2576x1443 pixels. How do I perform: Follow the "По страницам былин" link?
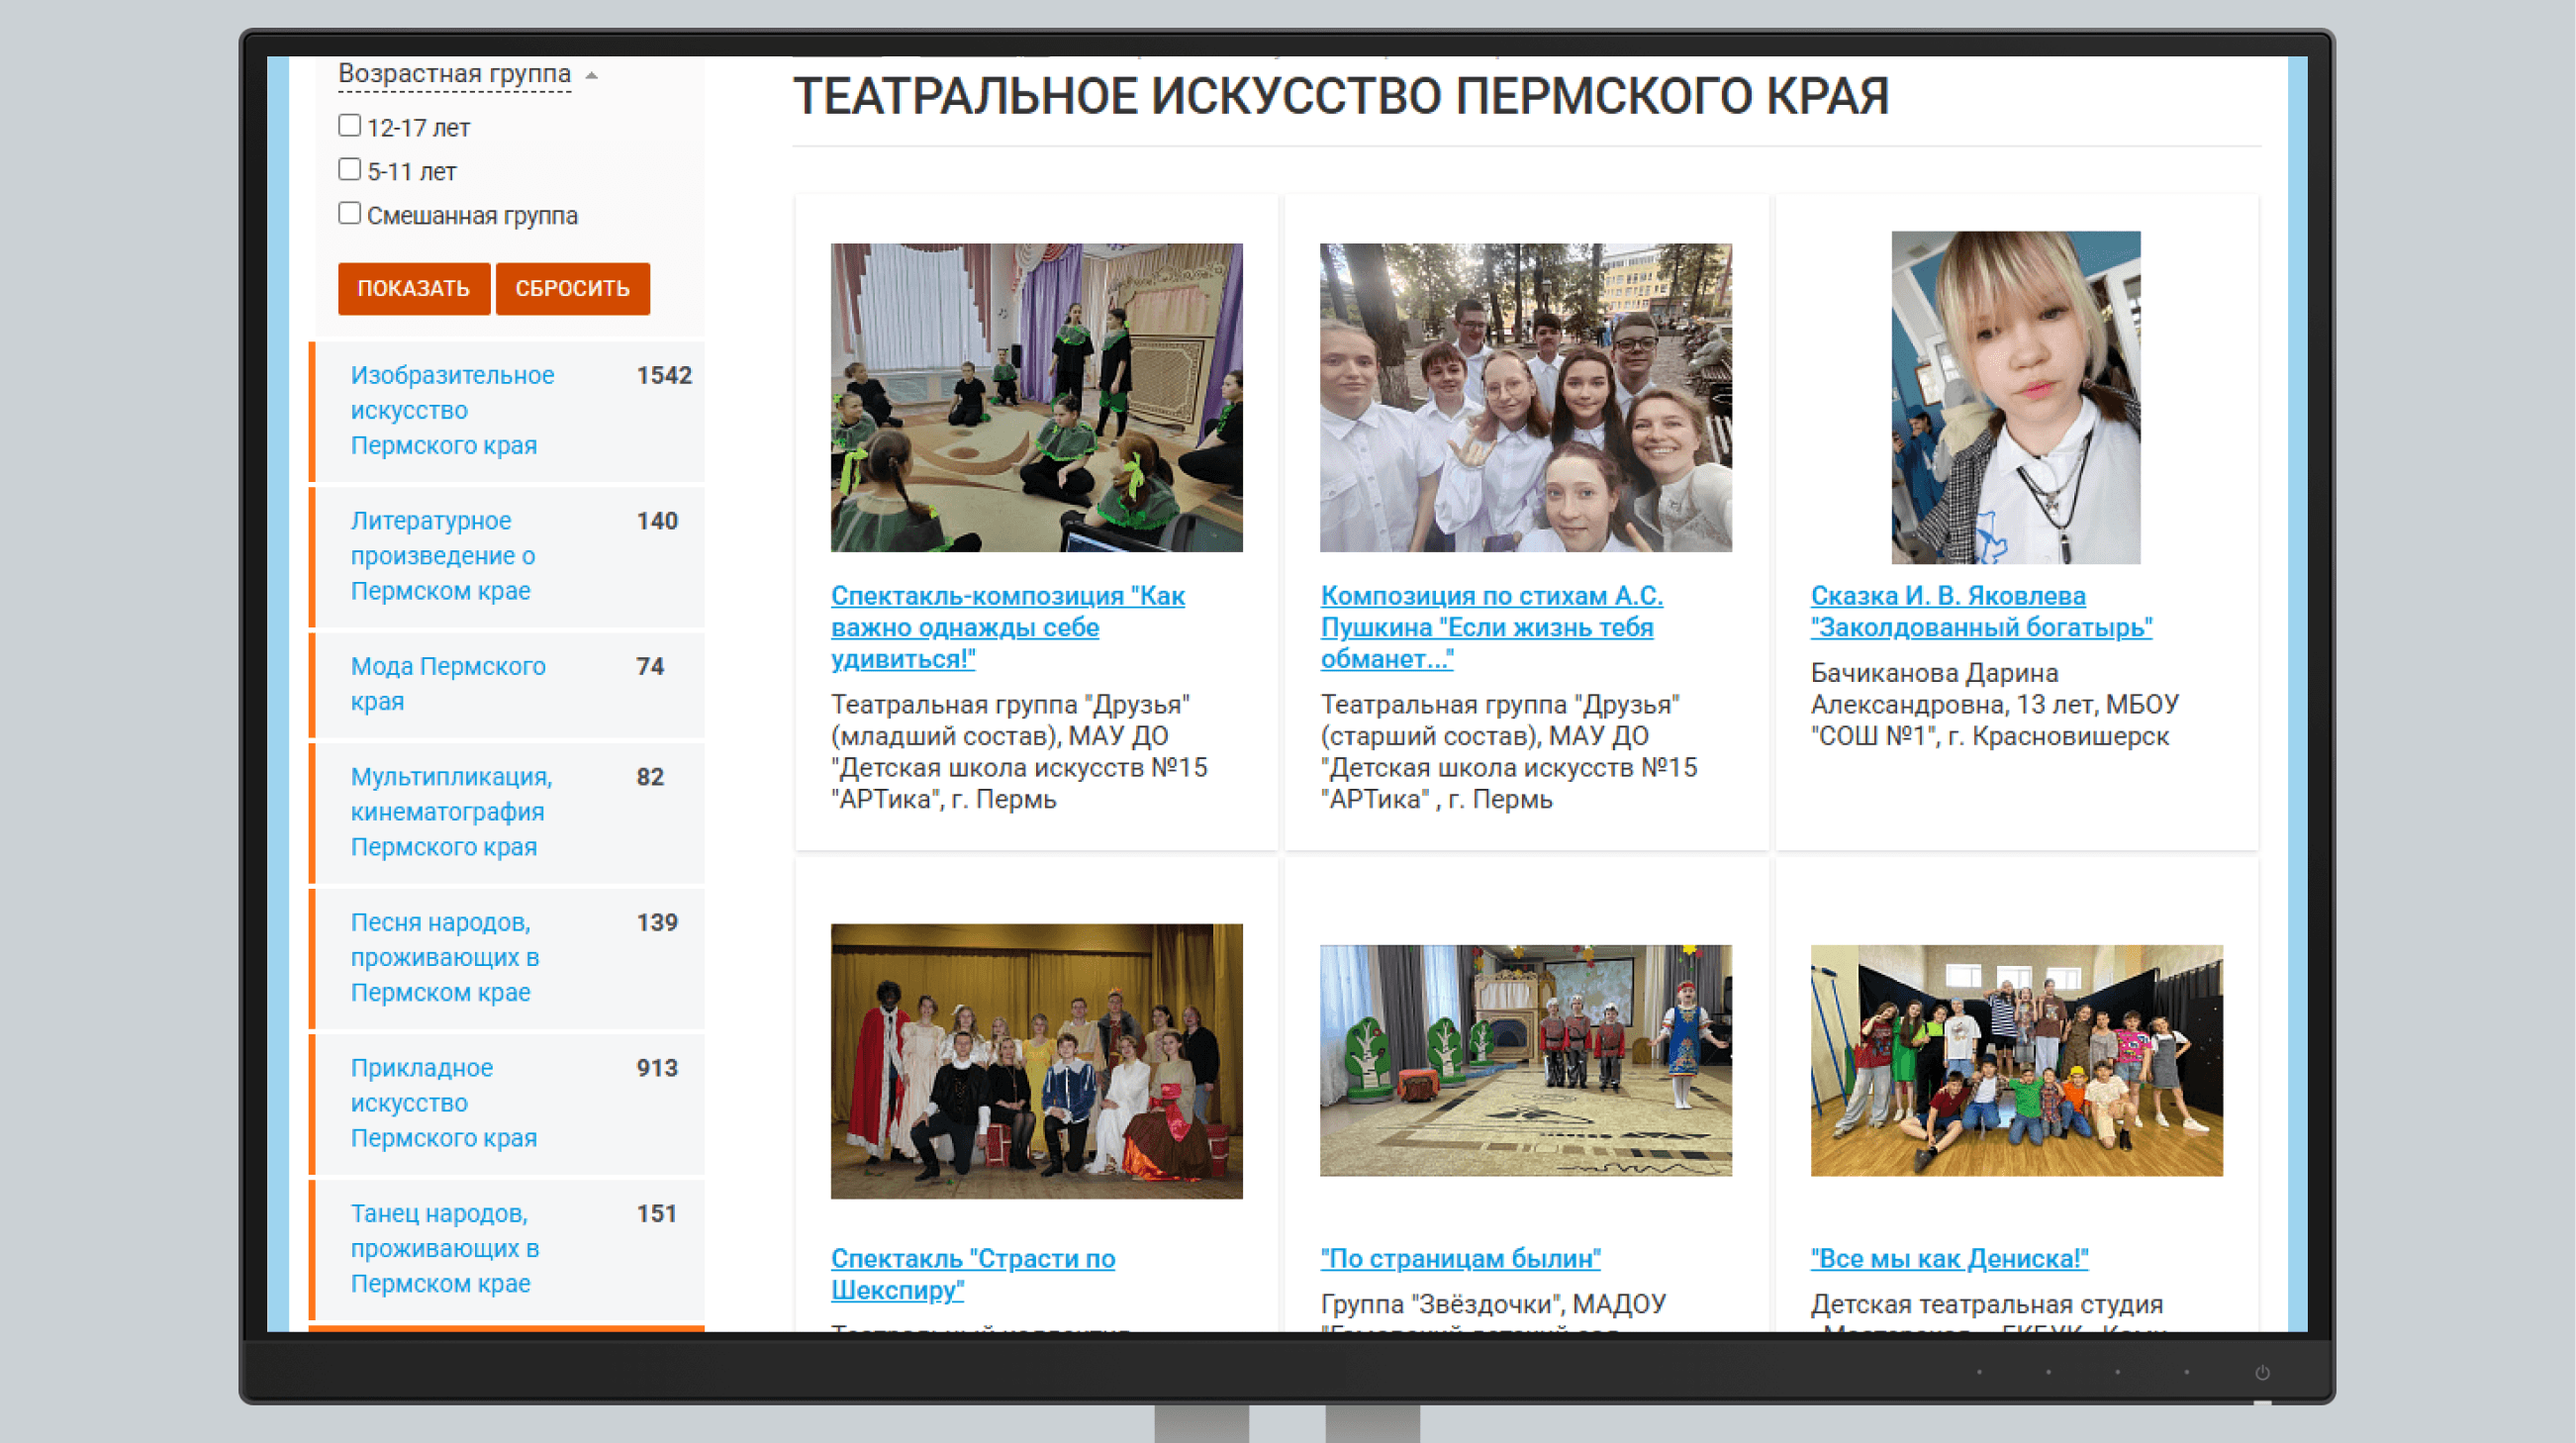point(1460,1258)
